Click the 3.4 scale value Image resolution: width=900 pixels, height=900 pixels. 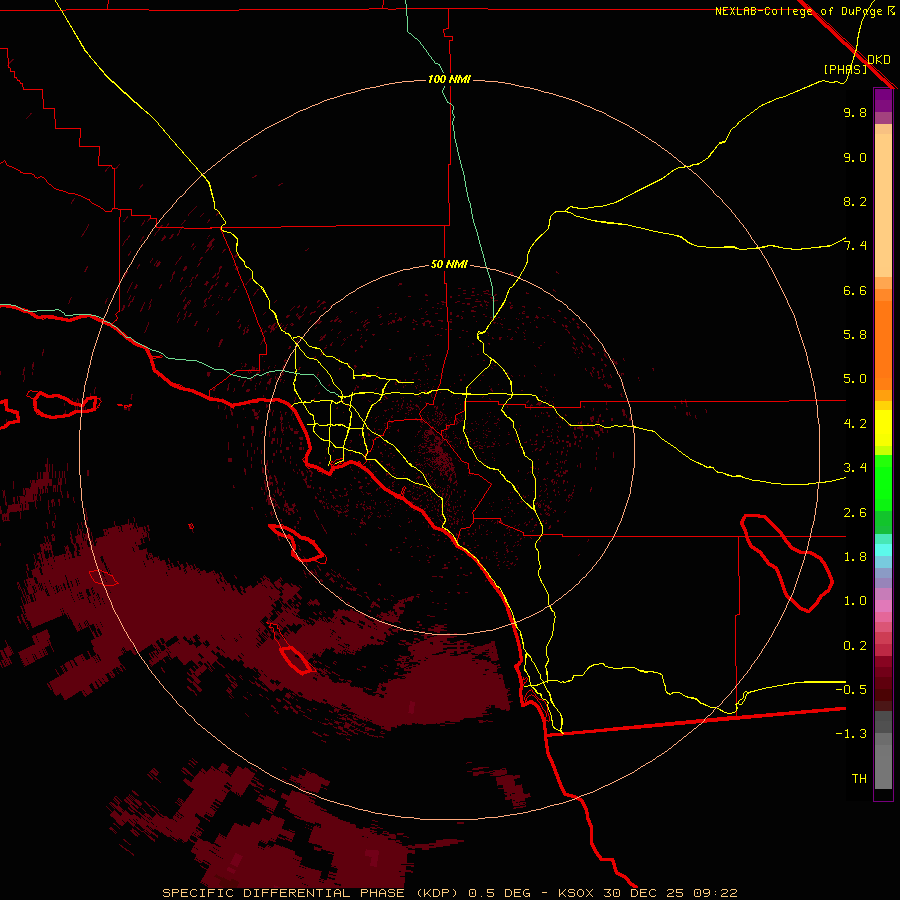(x=855, y=468)
